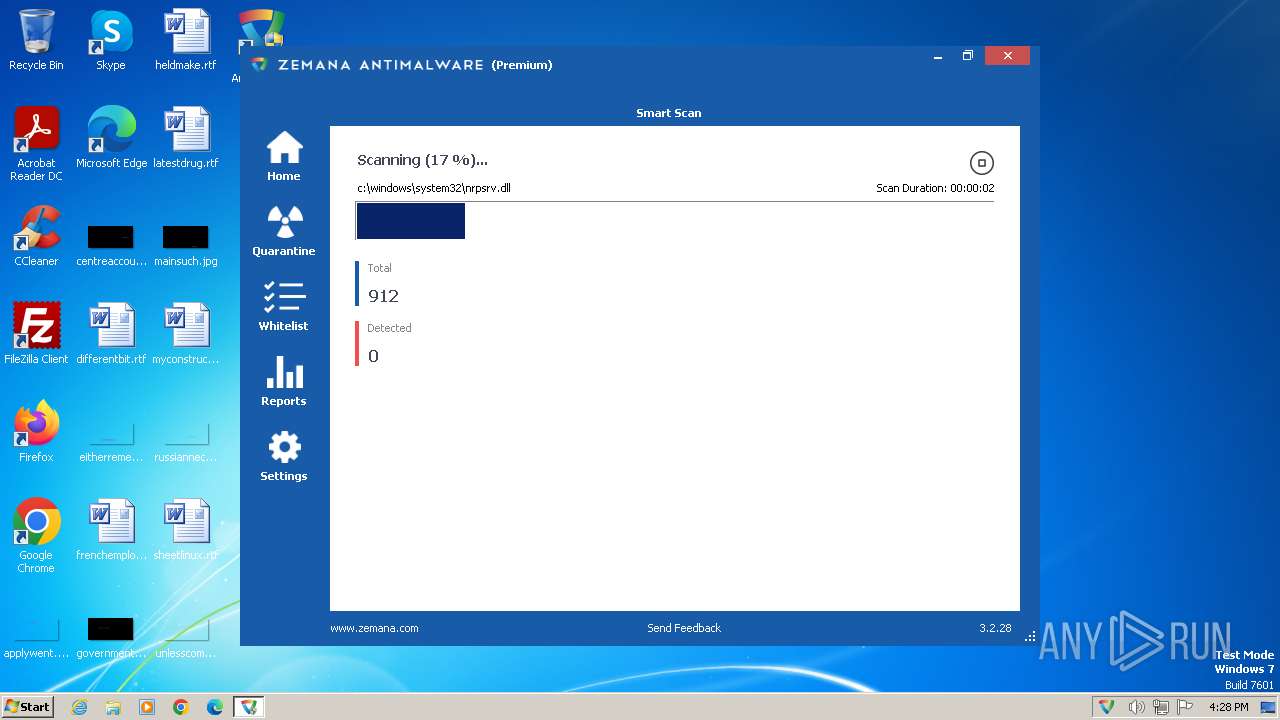Image resolution: width=1280 pixels, height=720 pixels.
Task: Close the Zemana AntiMalware window
Action: pos(1007,56)
